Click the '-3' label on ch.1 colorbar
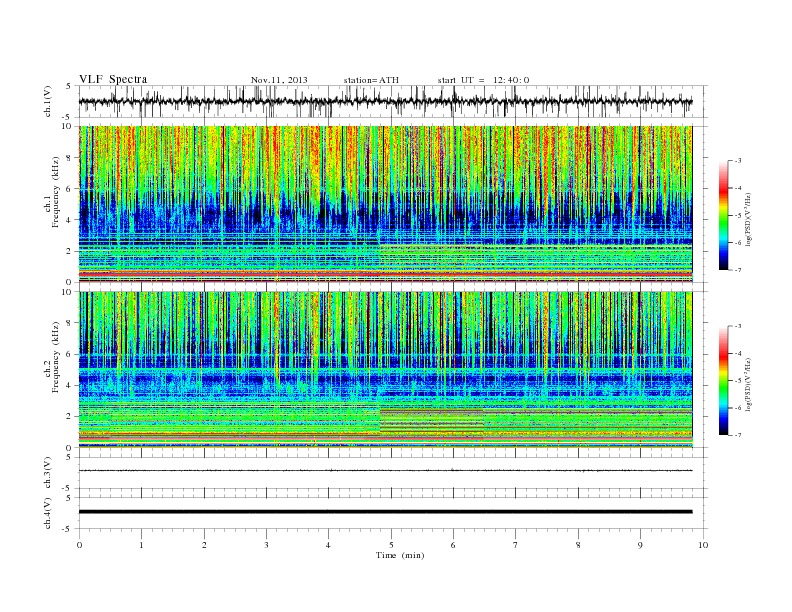 coord(738,161)
